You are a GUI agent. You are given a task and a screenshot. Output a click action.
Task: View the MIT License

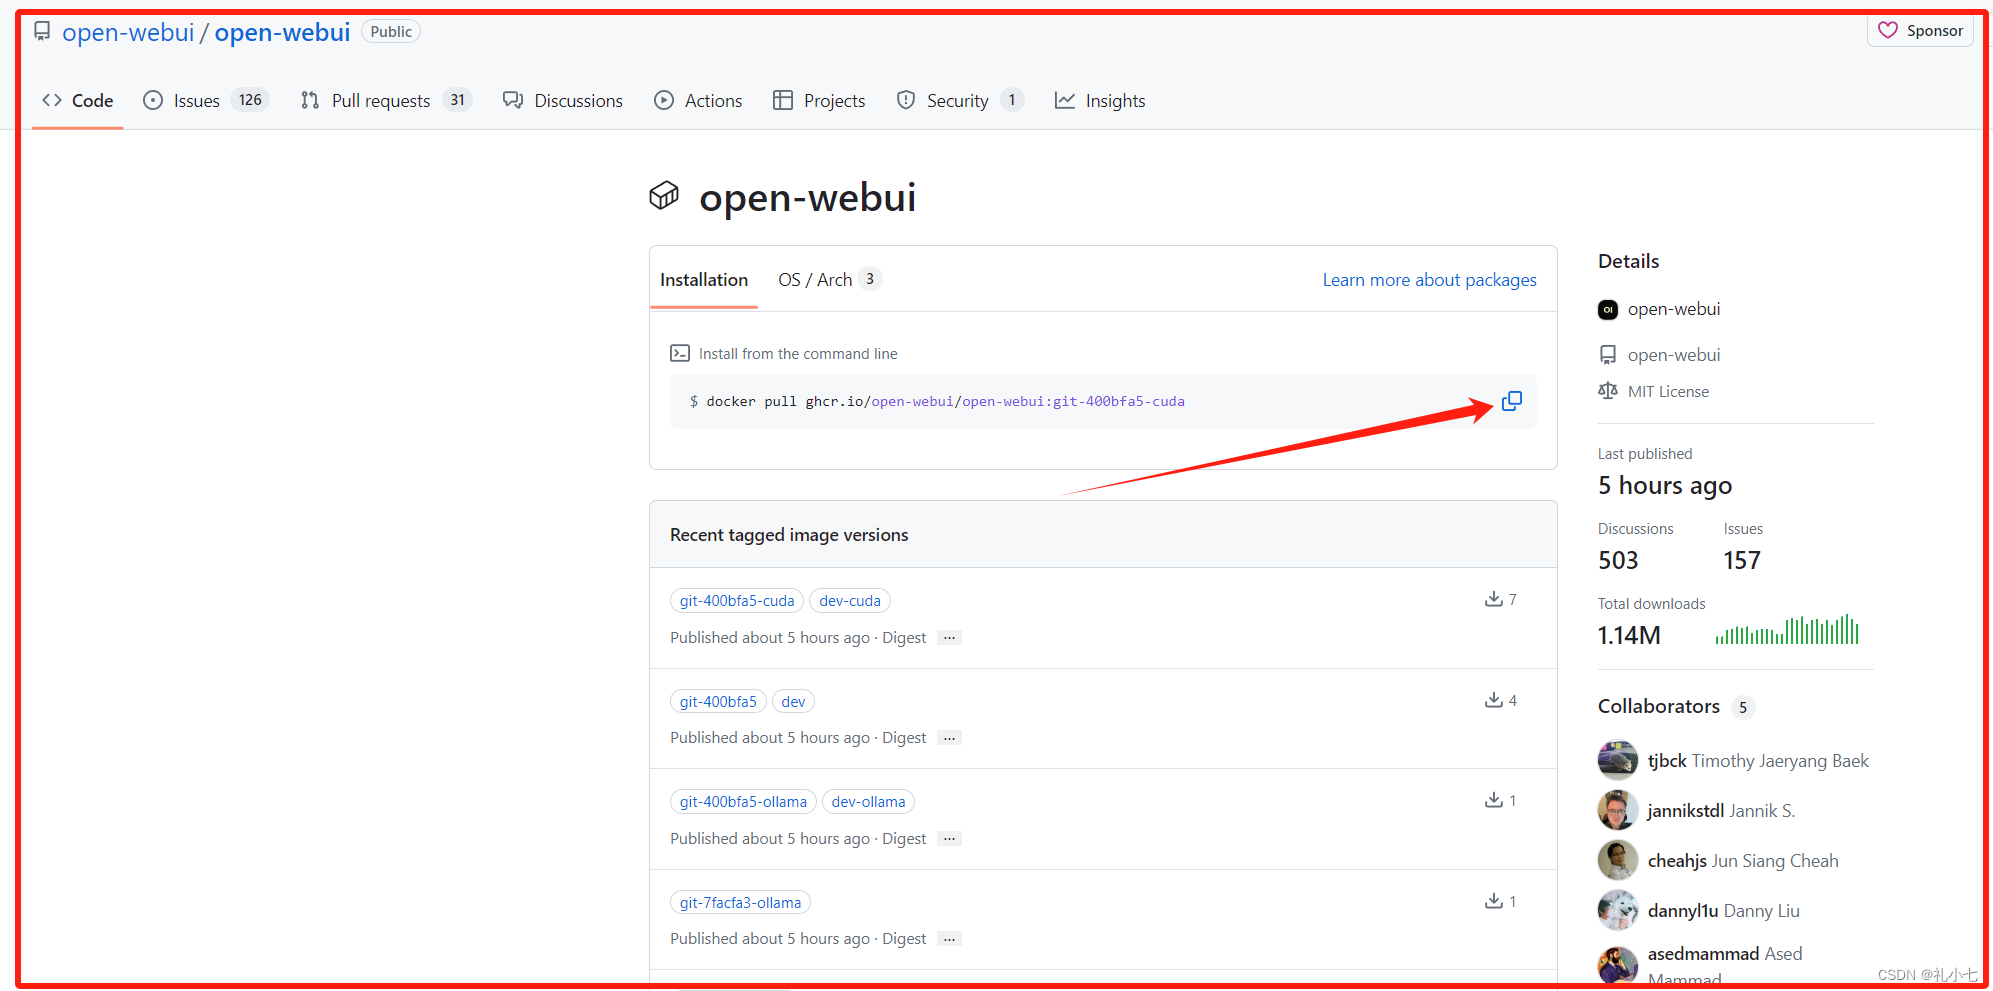click(1668, 392)
